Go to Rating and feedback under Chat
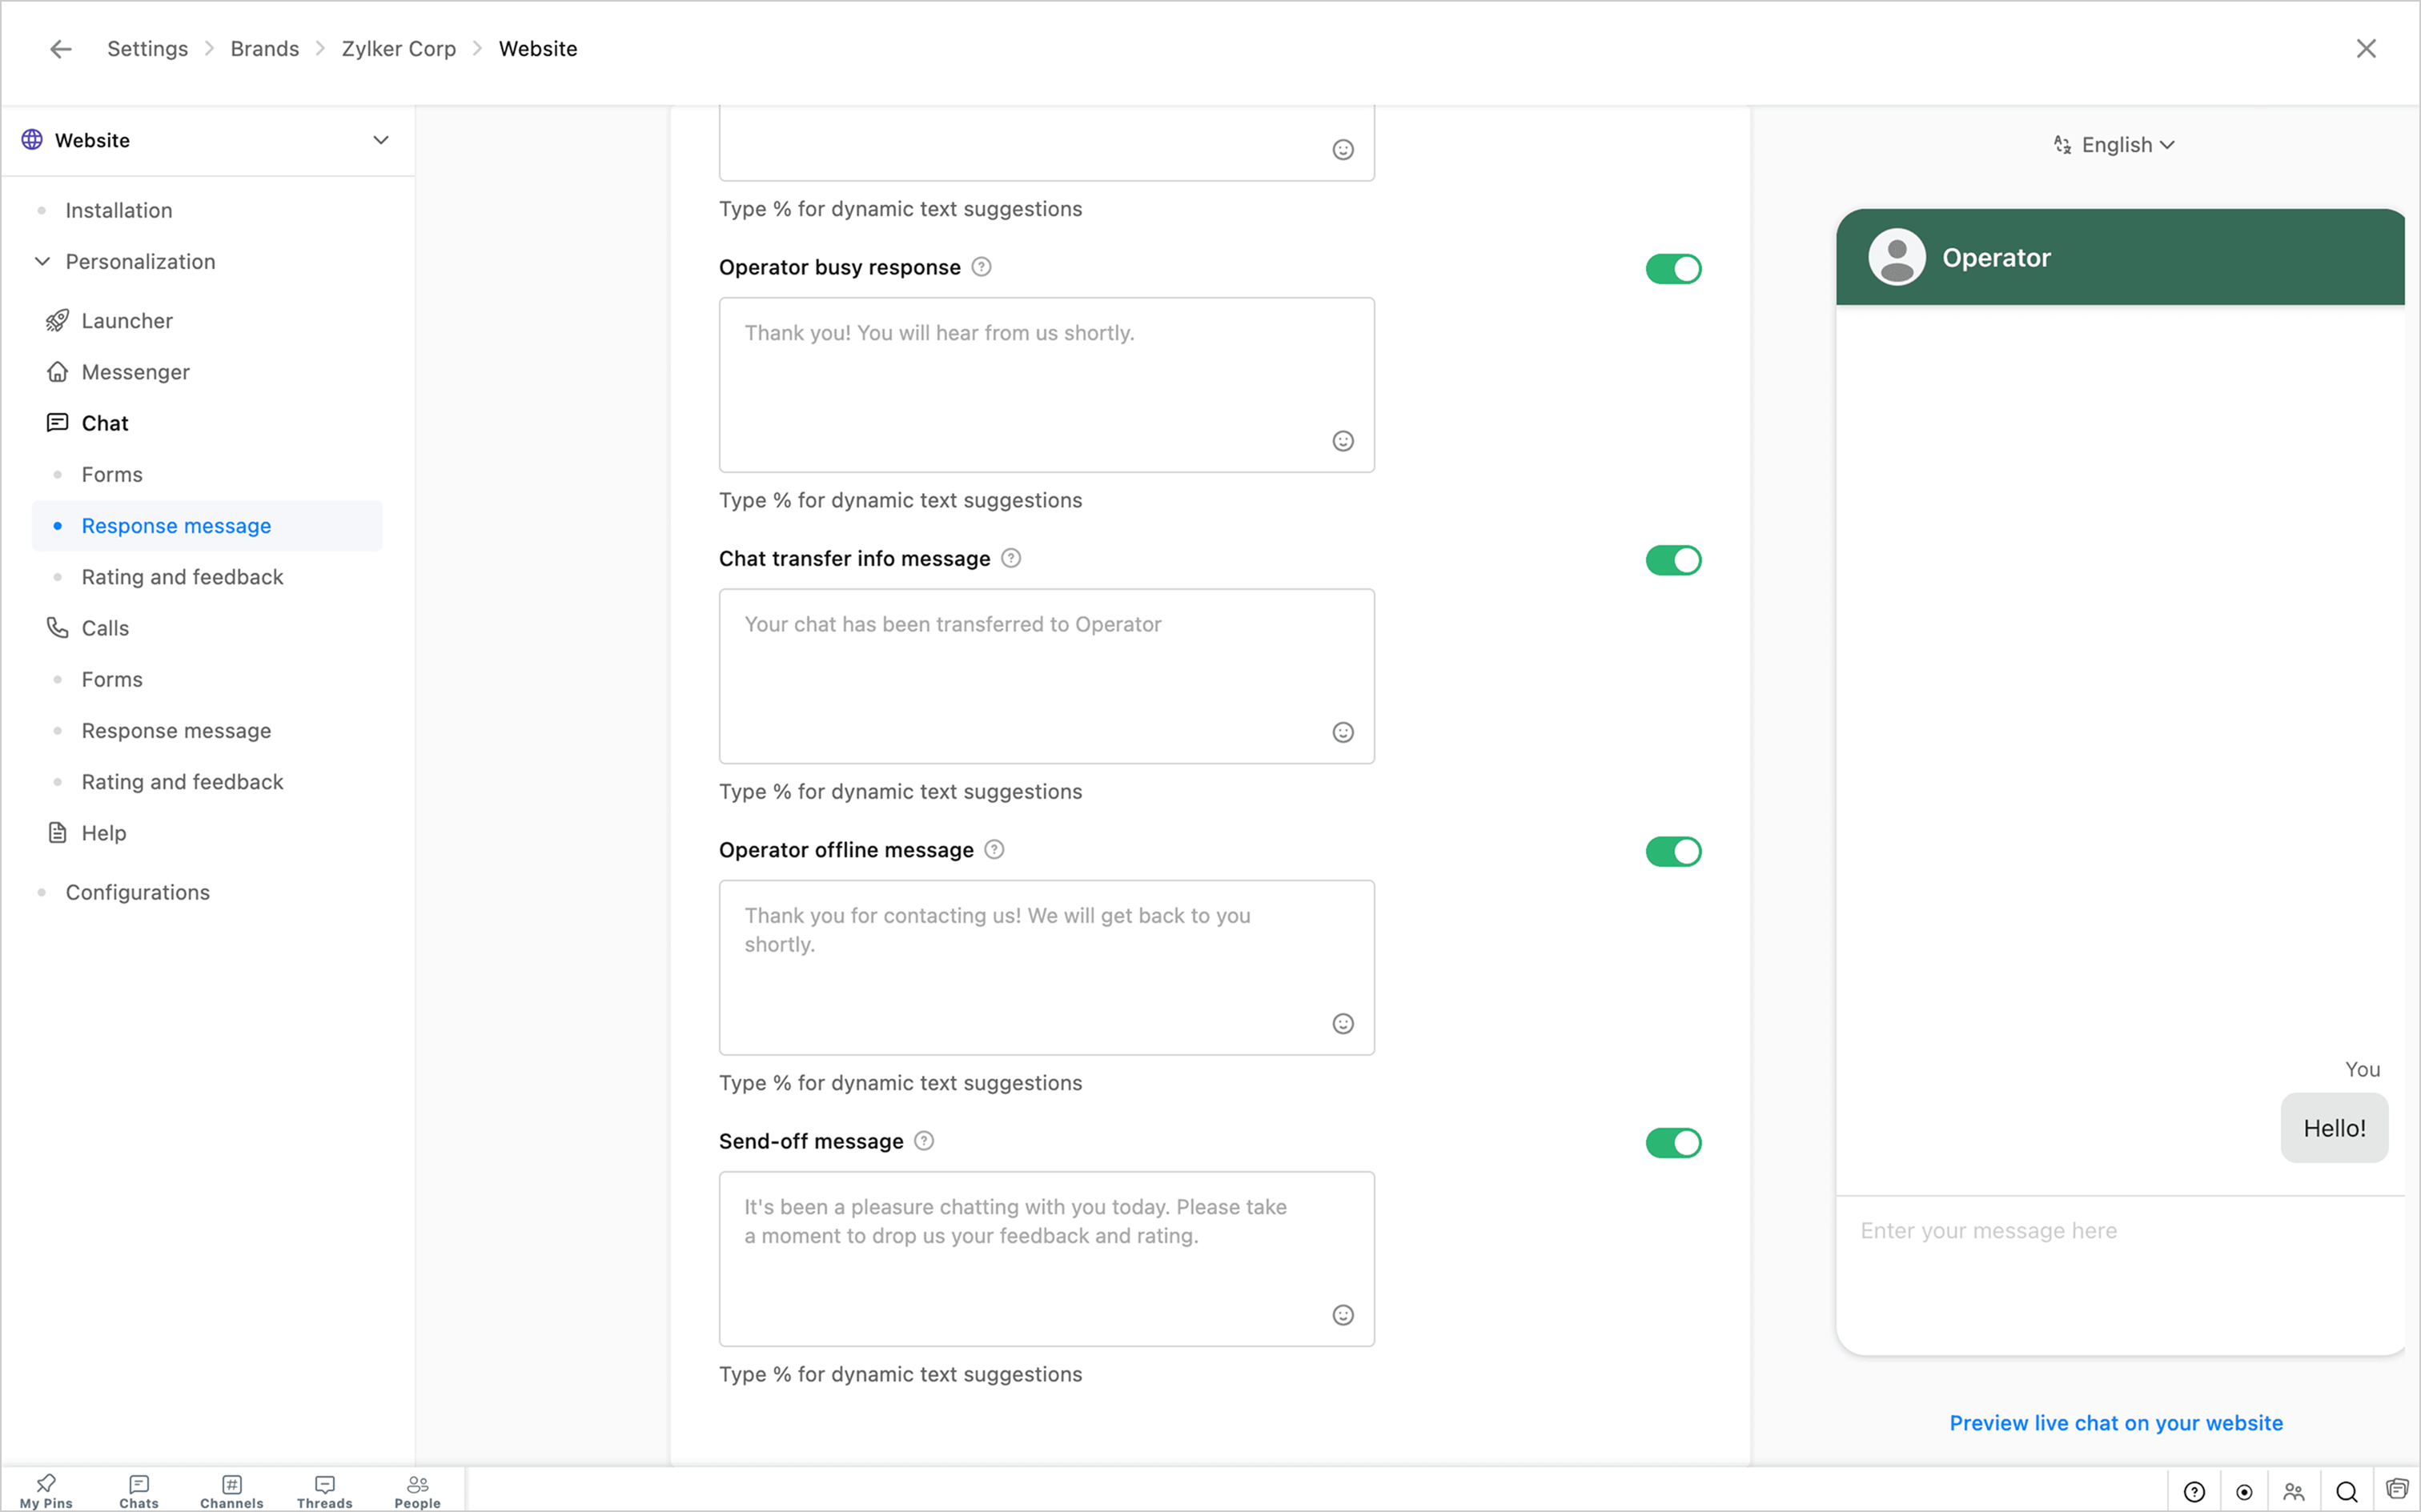The width and height of the screenshot is (2421, 1512). click(182, 577)
